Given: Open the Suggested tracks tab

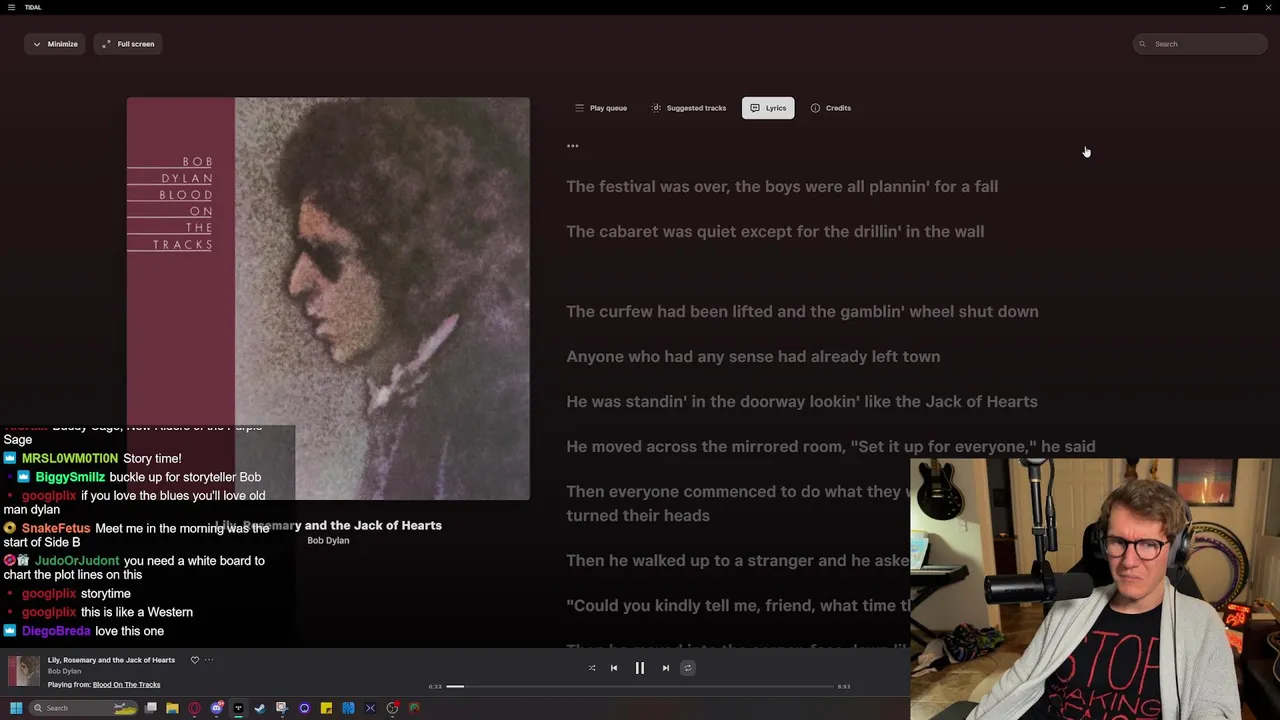Looking at the screenshot, I should point(689,108).
